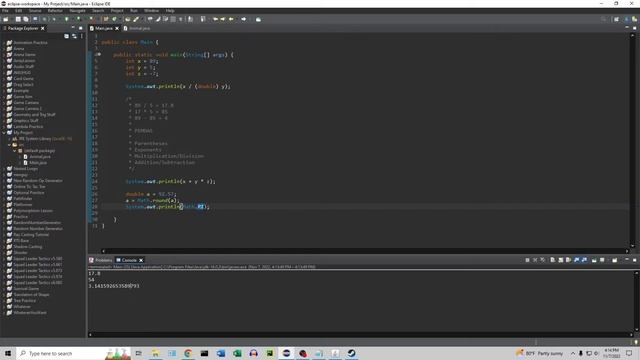Open the Run menu
The height and width of the screenshot is (360, 640).
click(134, 11)
